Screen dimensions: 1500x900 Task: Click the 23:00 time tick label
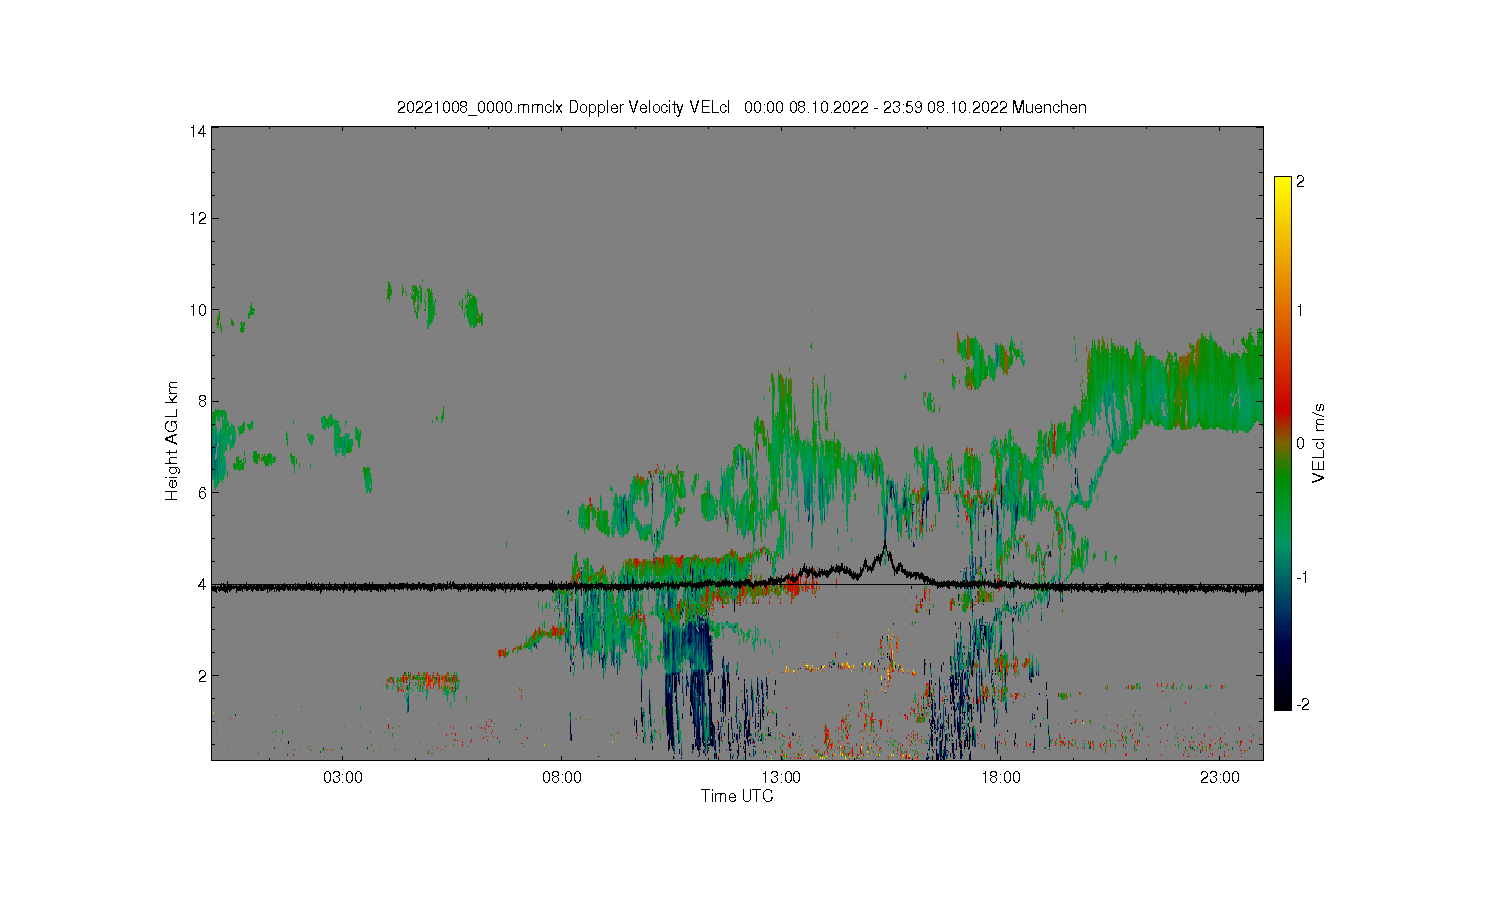pyautogui.click(x=1220, y=778)
